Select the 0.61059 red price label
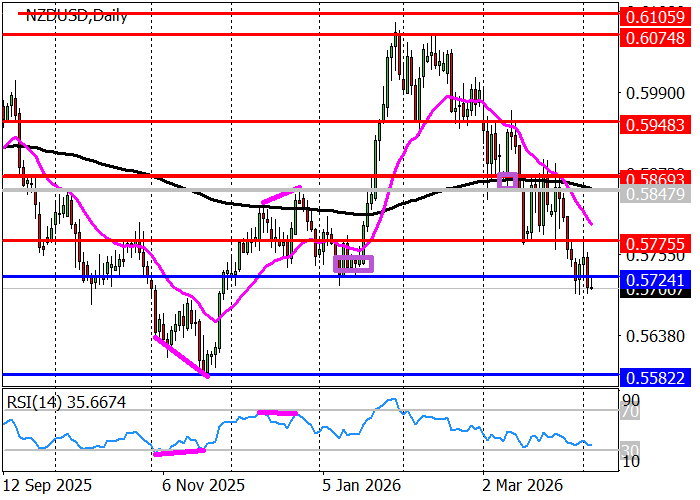This screenshot has width=700, height=500. (653, 17)
